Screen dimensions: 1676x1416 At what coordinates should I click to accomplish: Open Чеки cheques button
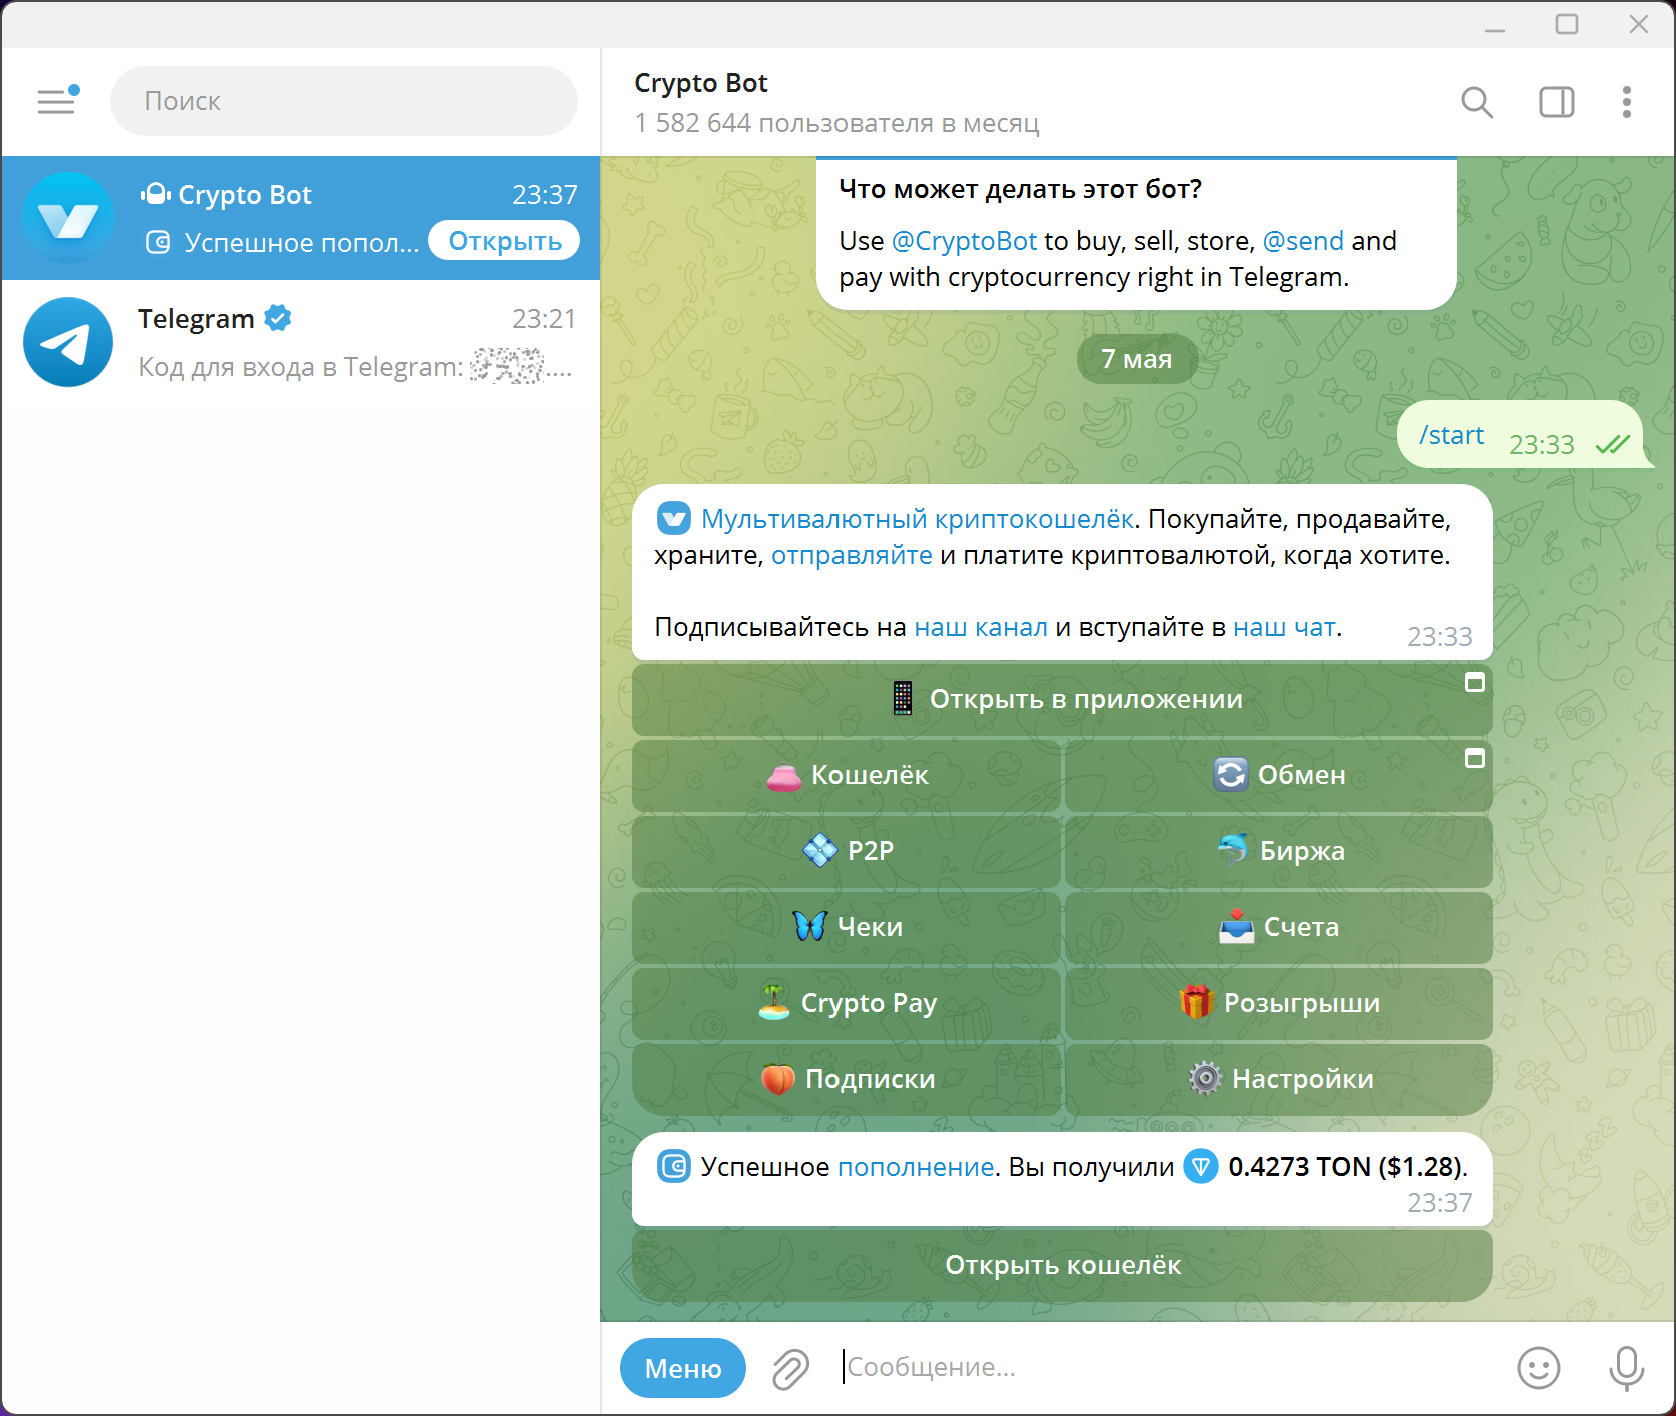[x=846, y=927]
